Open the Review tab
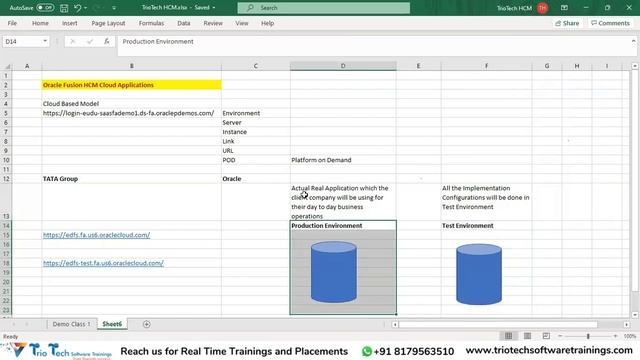Viewport: 640px width, 360px height. pyautogui.click(x=213, y=23)
